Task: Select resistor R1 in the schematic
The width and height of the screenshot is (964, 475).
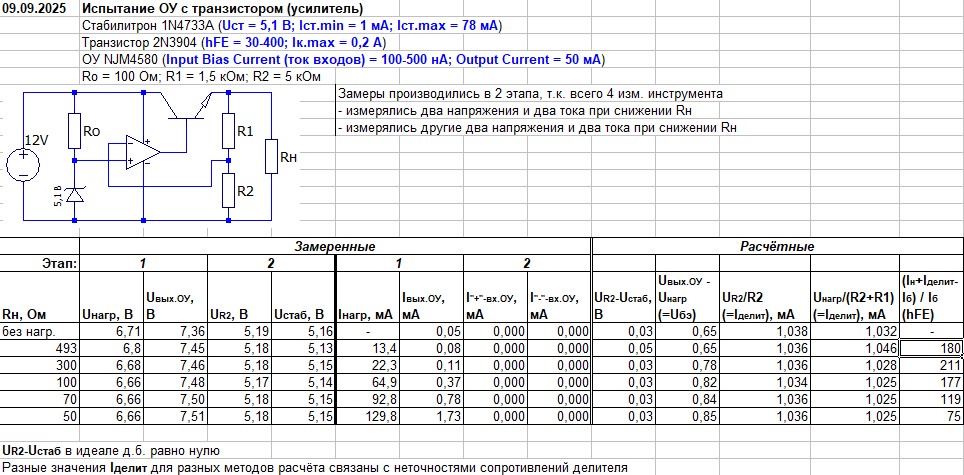Action: (x=228, y=130)
